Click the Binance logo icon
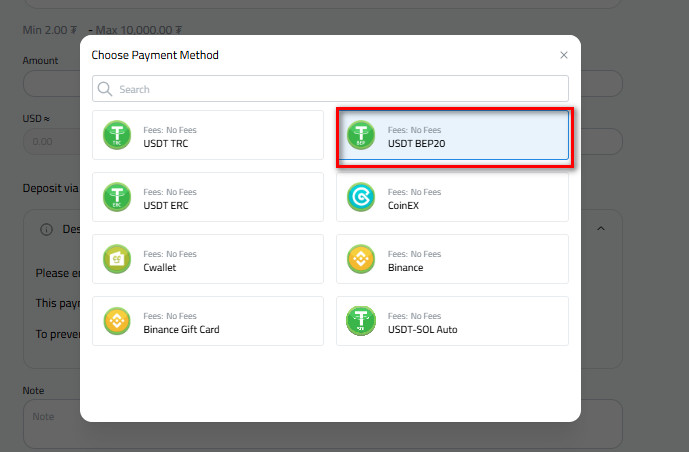Screen dimensions: 689x452 (x=361, y=259)
